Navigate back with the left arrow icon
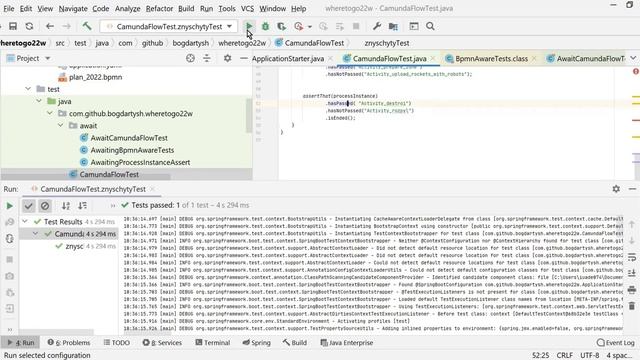The height and width of the screenshot is (360, 640). tap(50, 27)
